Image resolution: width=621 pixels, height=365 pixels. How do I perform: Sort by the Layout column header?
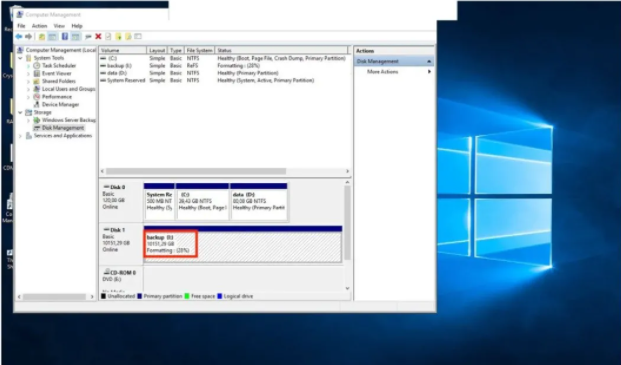157,50
